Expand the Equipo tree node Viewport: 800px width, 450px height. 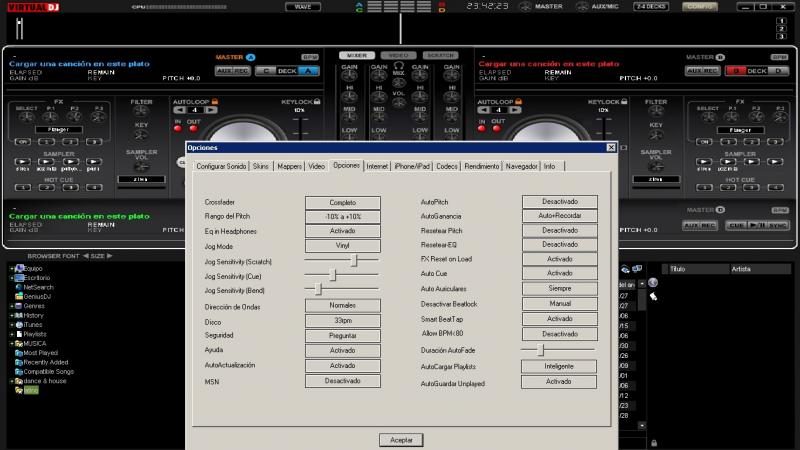tap(11, 268)
